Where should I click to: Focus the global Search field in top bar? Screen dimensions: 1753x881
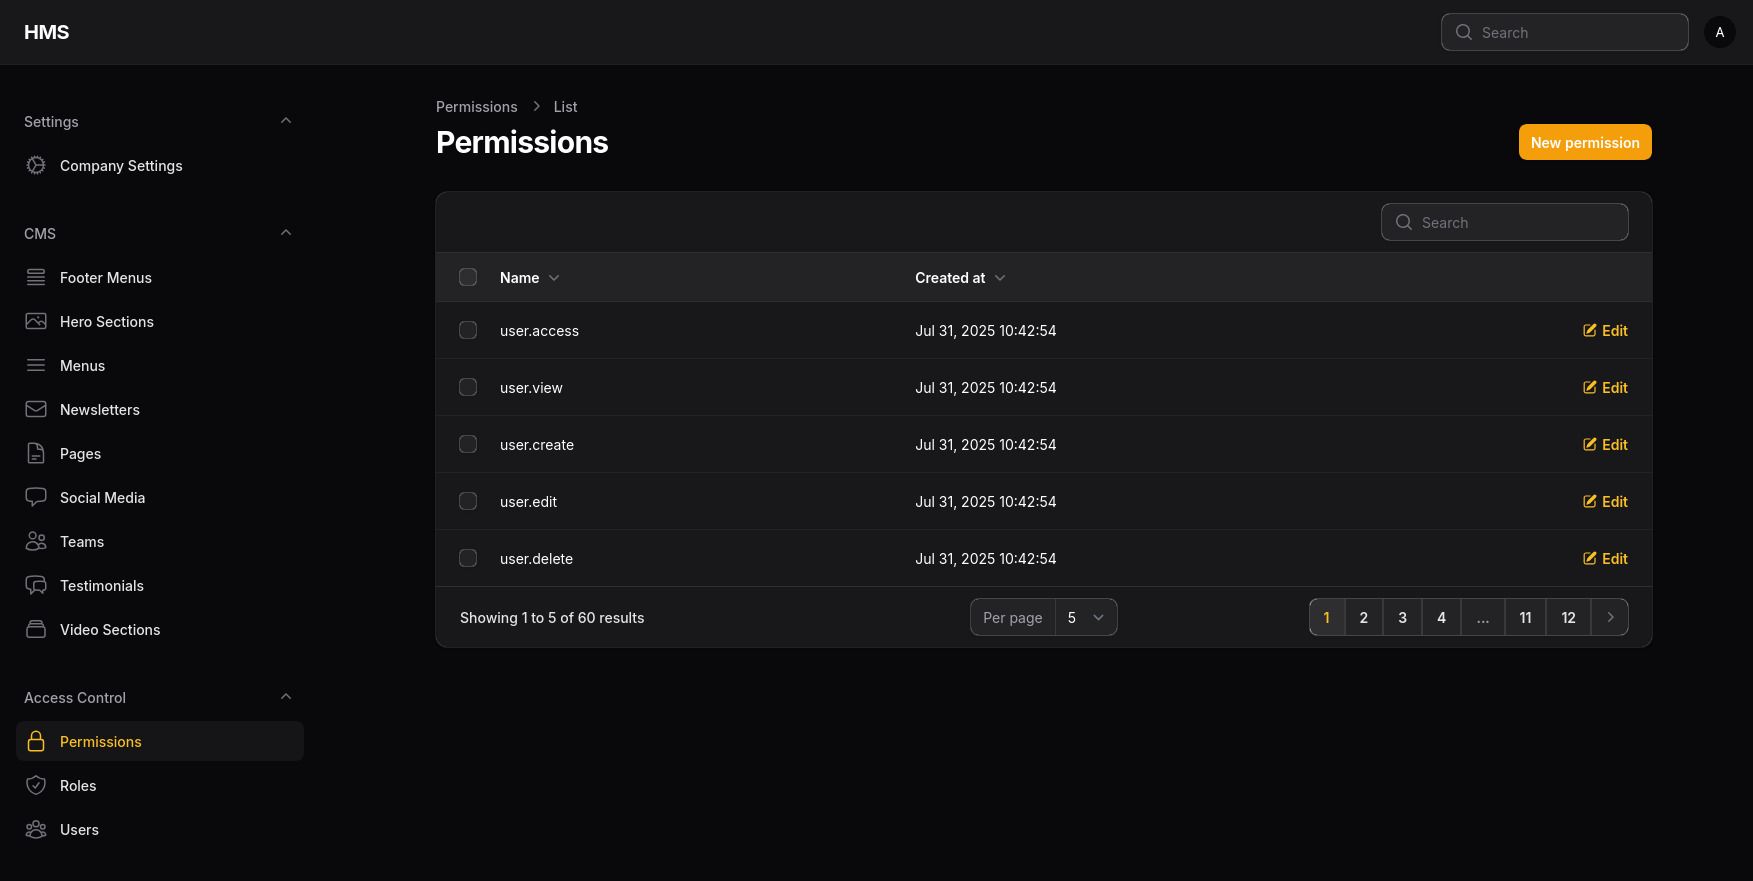tap(1565, 32)
